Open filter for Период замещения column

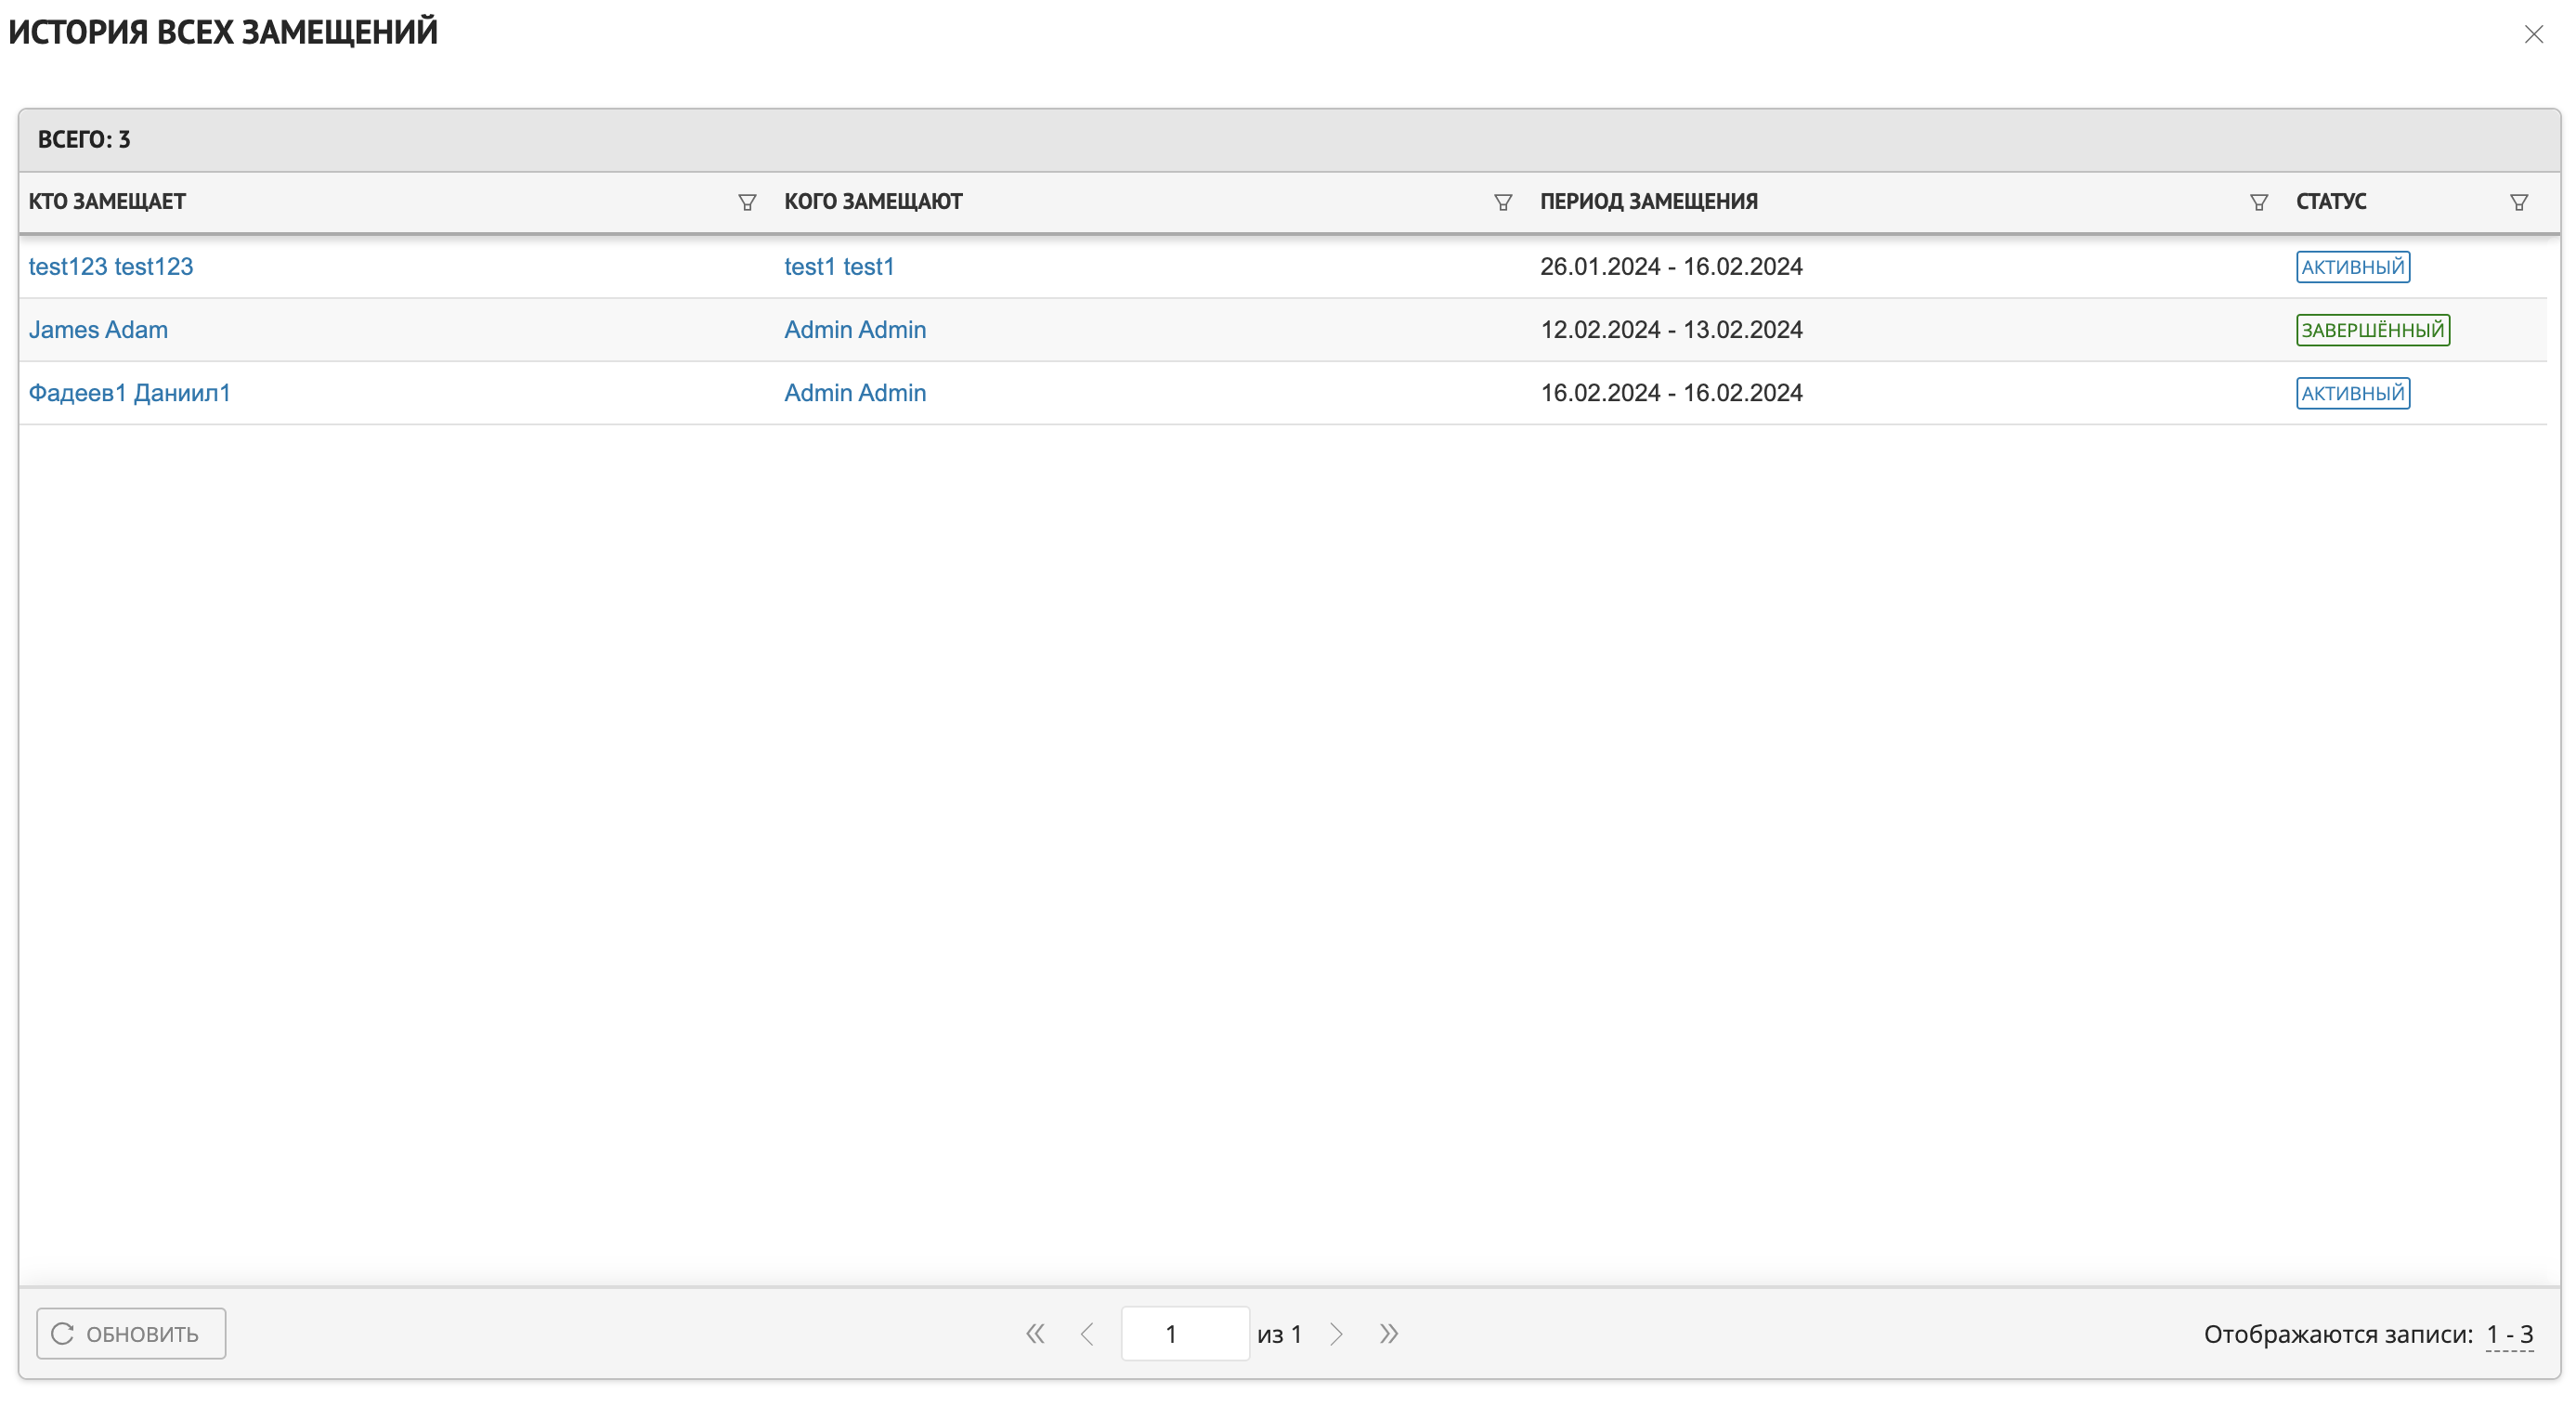click(x=2258, y=202)
